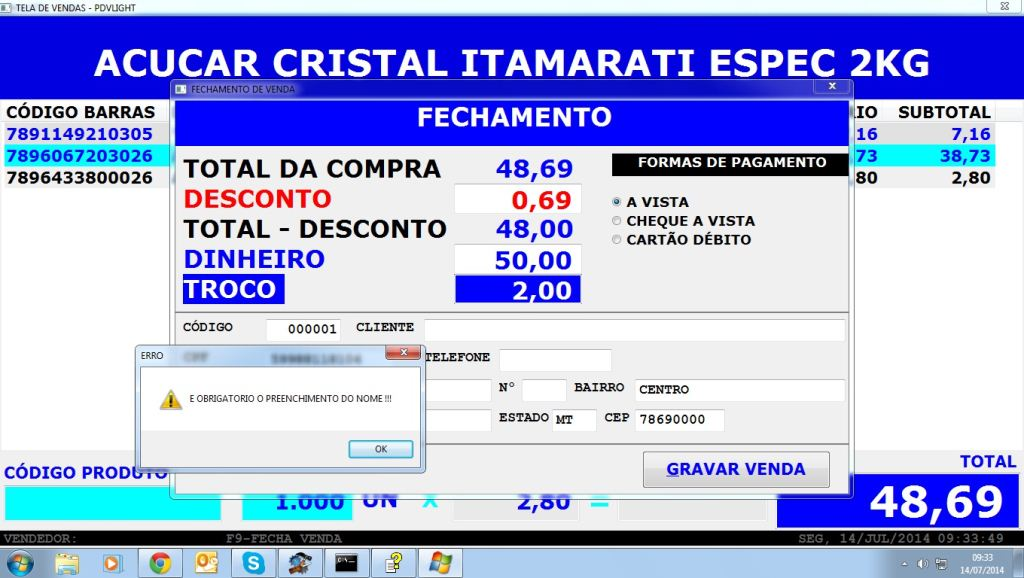Click the subtotal value 38,73
This screenshot has height=578, width=1024.
point(965,156)
